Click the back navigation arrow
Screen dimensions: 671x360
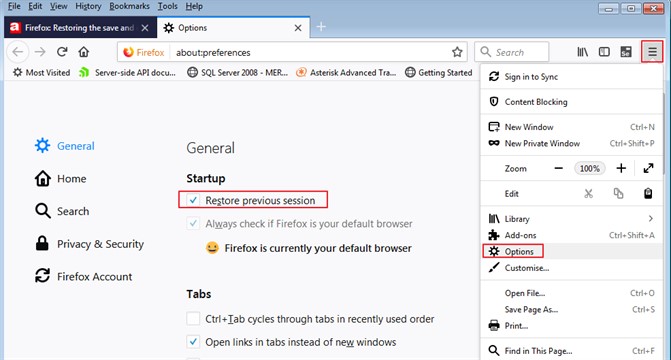pos(18,52)
